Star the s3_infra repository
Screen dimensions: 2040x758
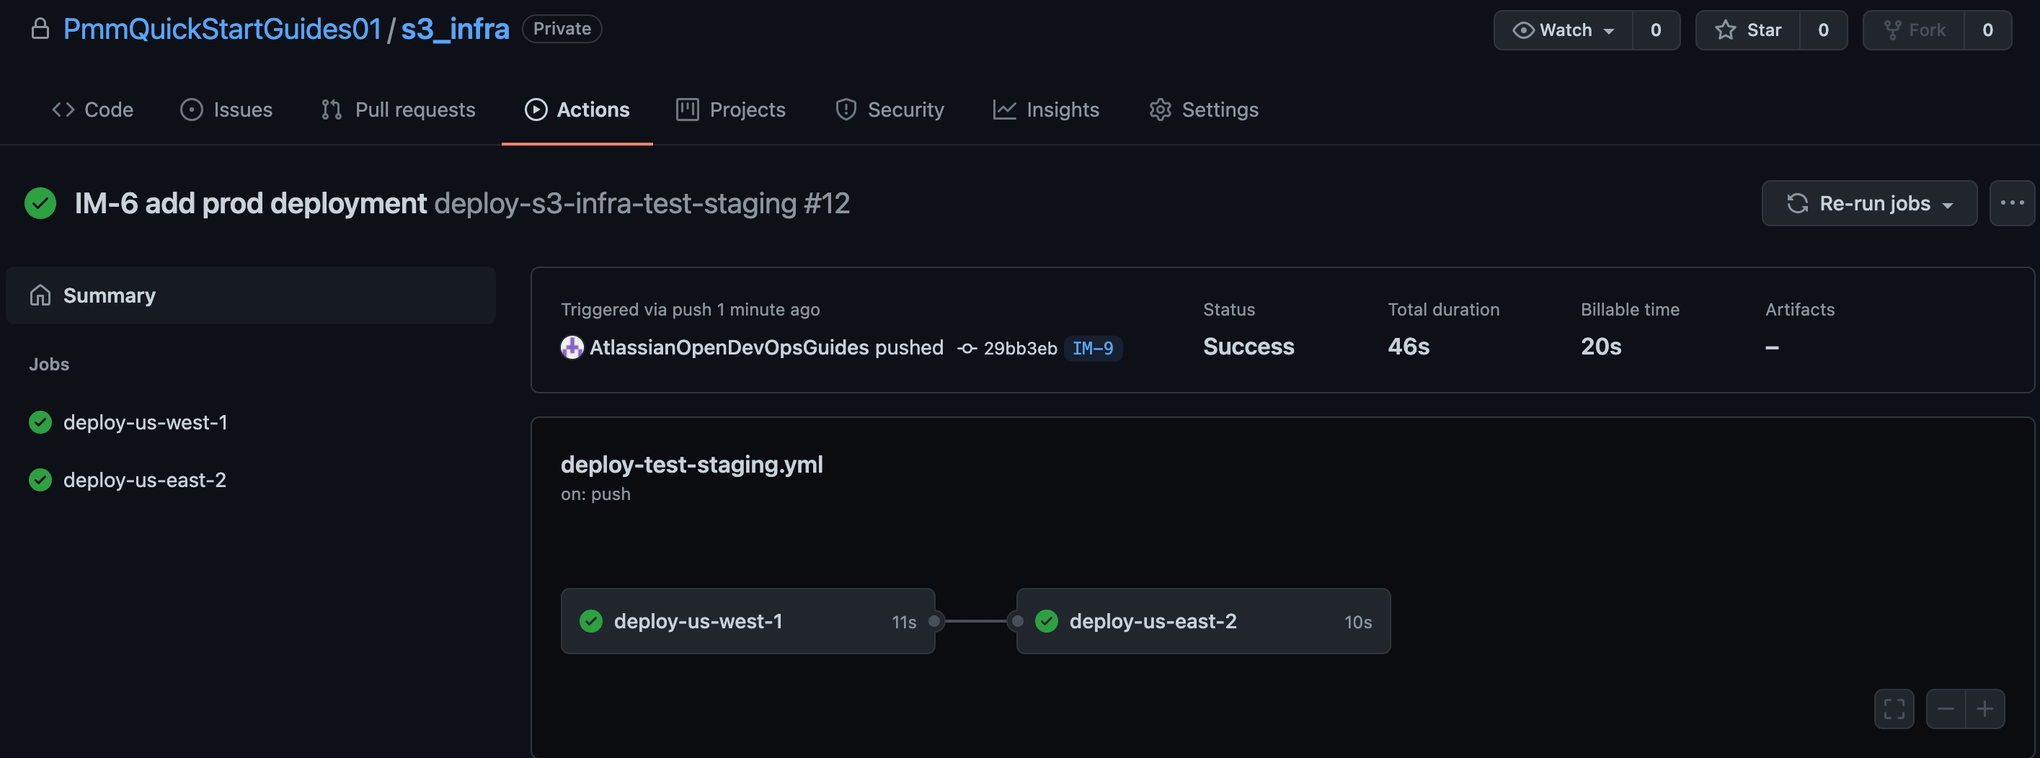1748,30
